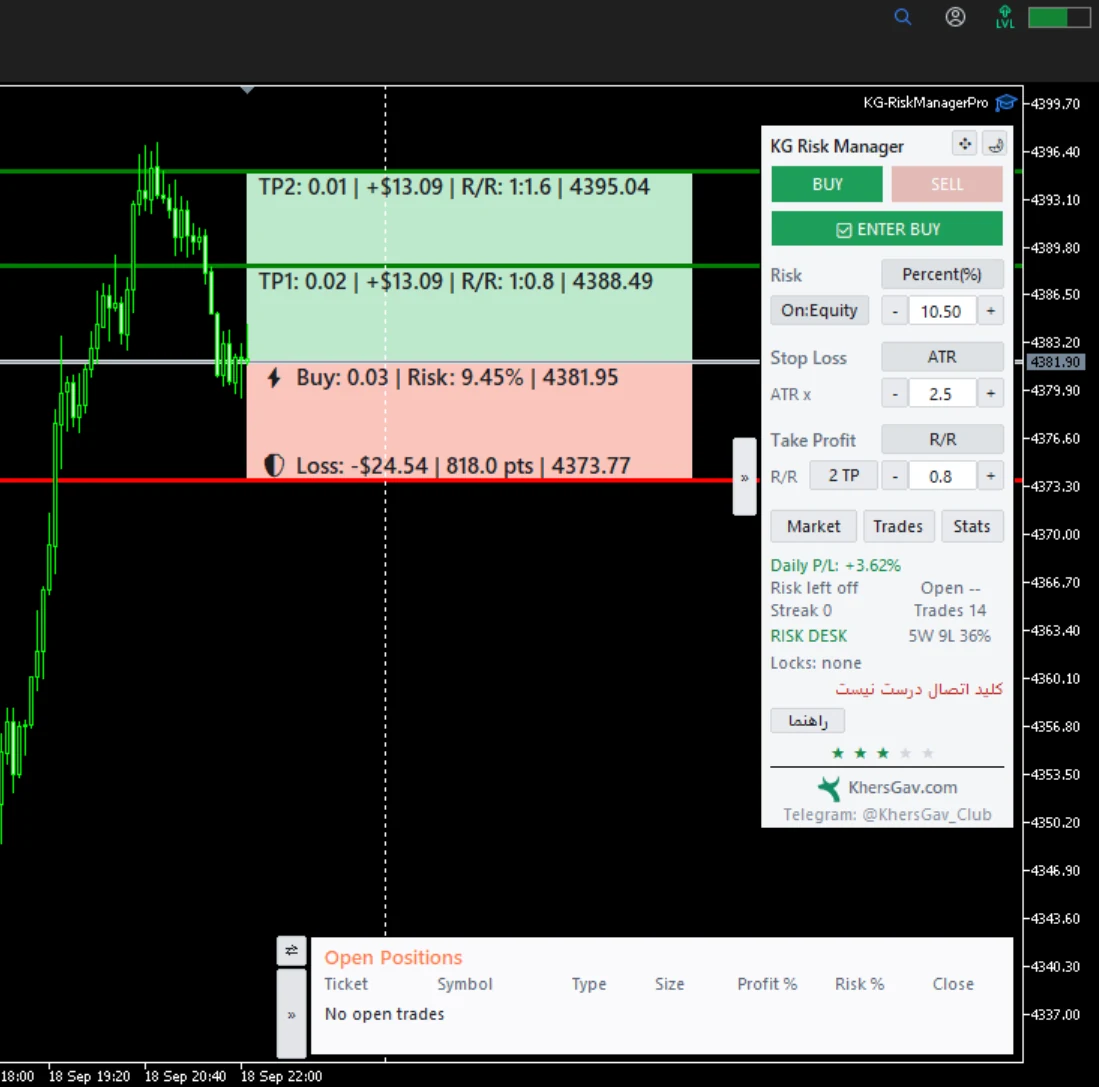
Task: Decrease the risk percent with the minus button
Action: pos(894,311)
